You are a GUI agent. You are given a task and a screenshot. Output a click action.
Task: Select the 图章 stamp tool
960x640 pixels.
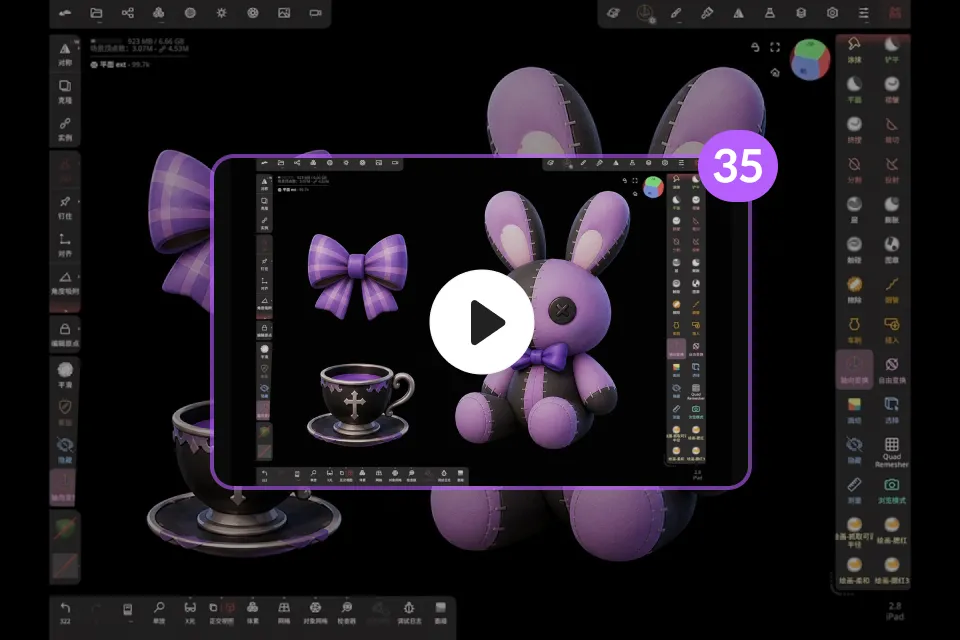[x=891, y=250]
